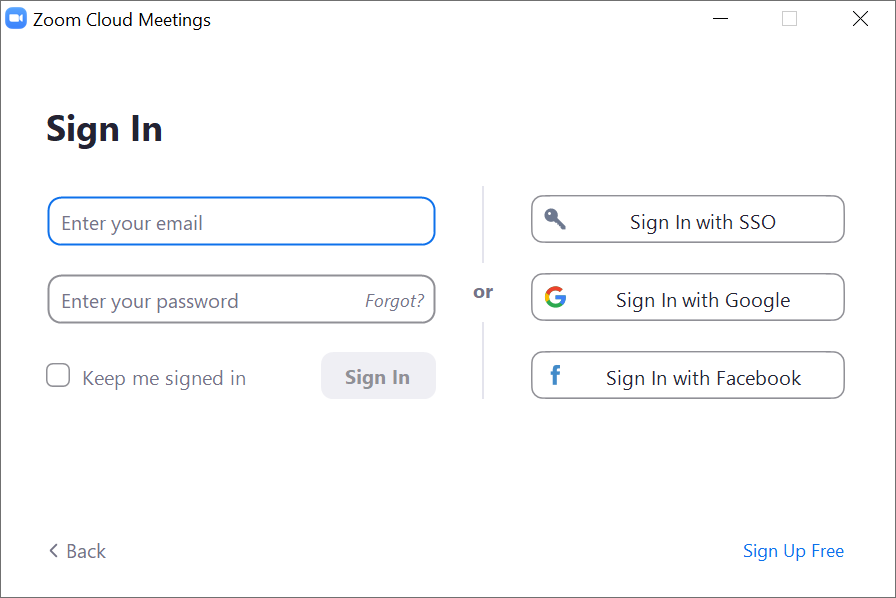Click the Keep me signed in label
This screenshot has height=598, width=896.
[x=164, y=378]
